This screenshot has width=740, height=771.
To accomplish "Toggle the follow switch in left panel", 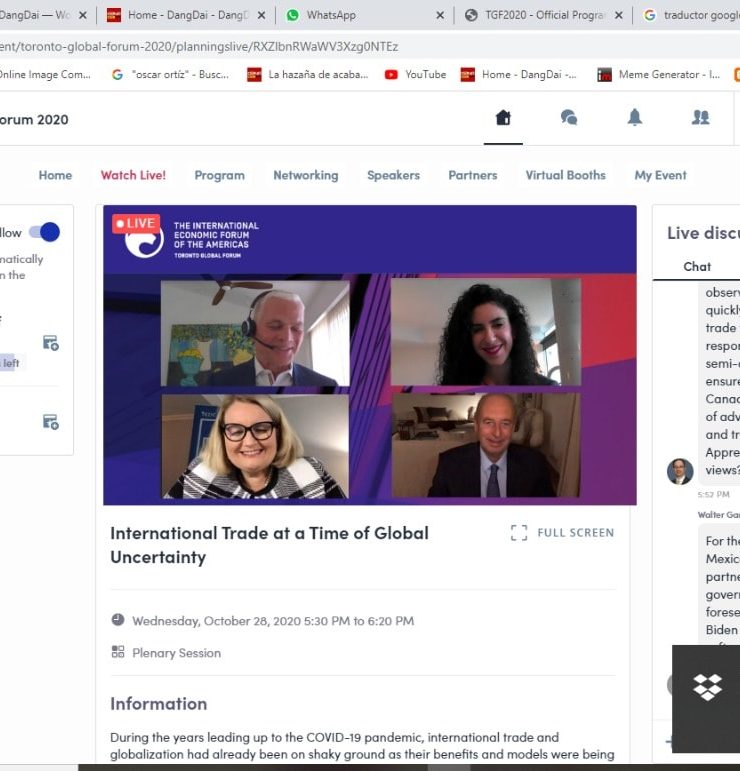I will (45, 232).
